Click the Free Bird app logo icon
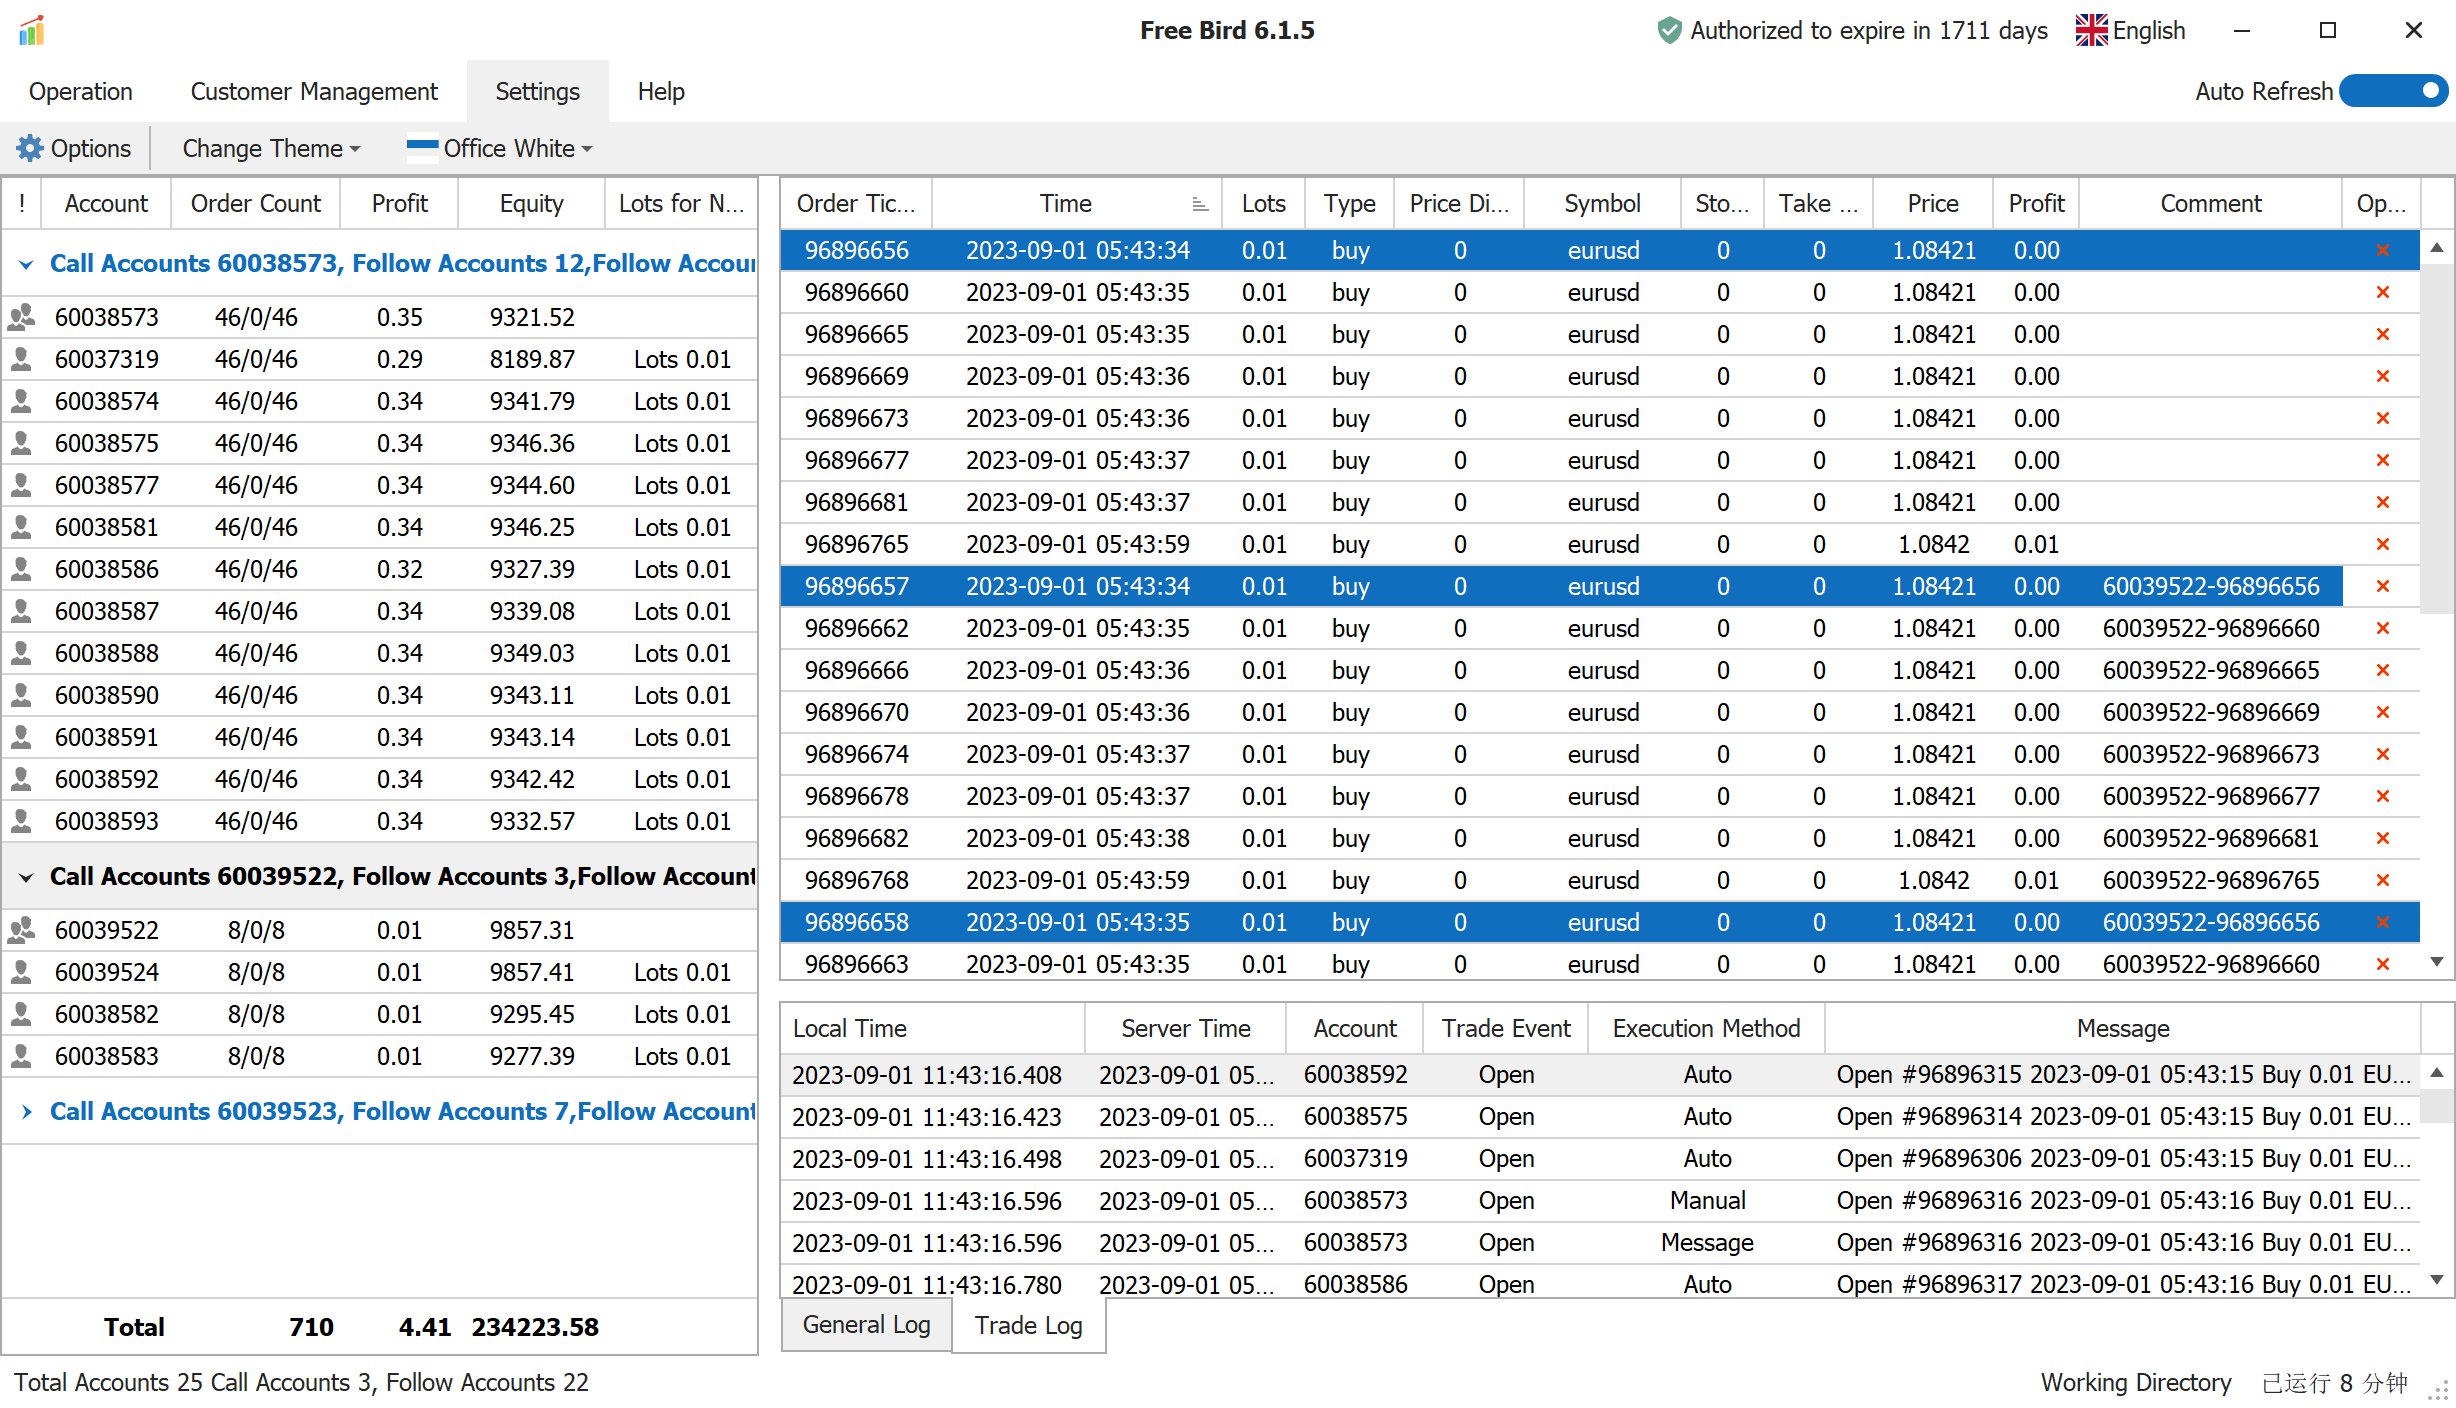 [x=32, y=30]
